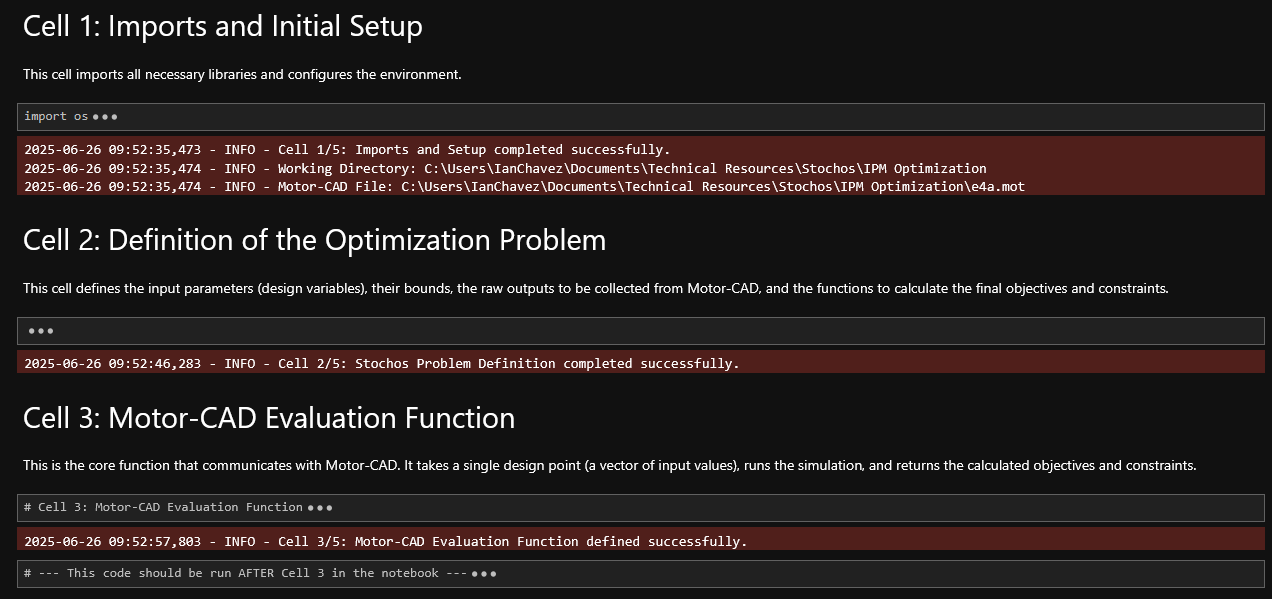Select the "Cell 1: Imports and Initial Setup" heading
The image size is (1272, 599).
tap(222, 27)
